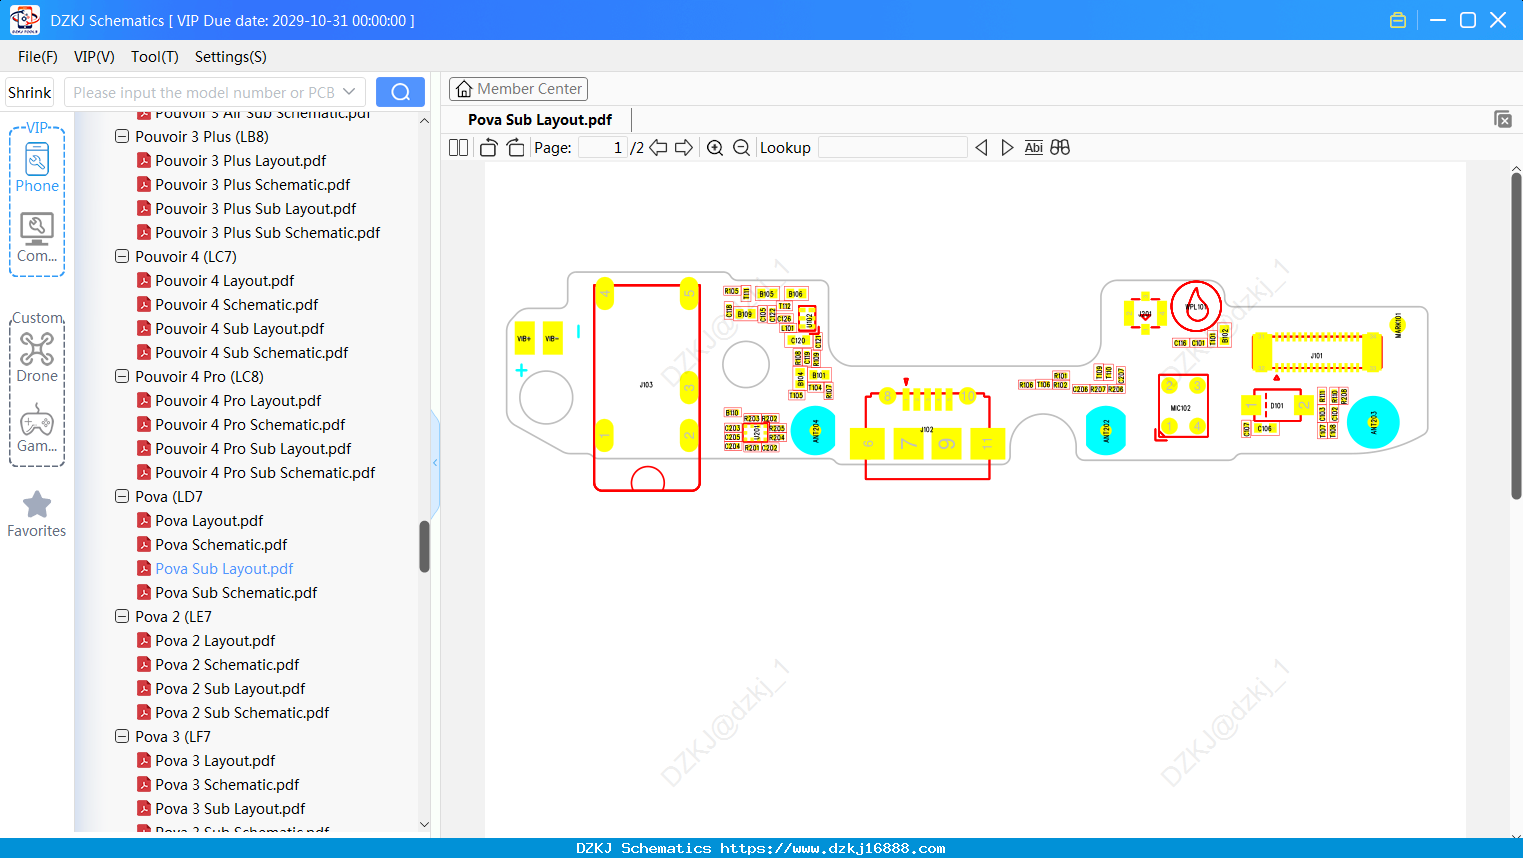Open Pouvoir 3 Plus Layout.pdf
Viewport: 1523px width, 858px height.
[241, 160]
